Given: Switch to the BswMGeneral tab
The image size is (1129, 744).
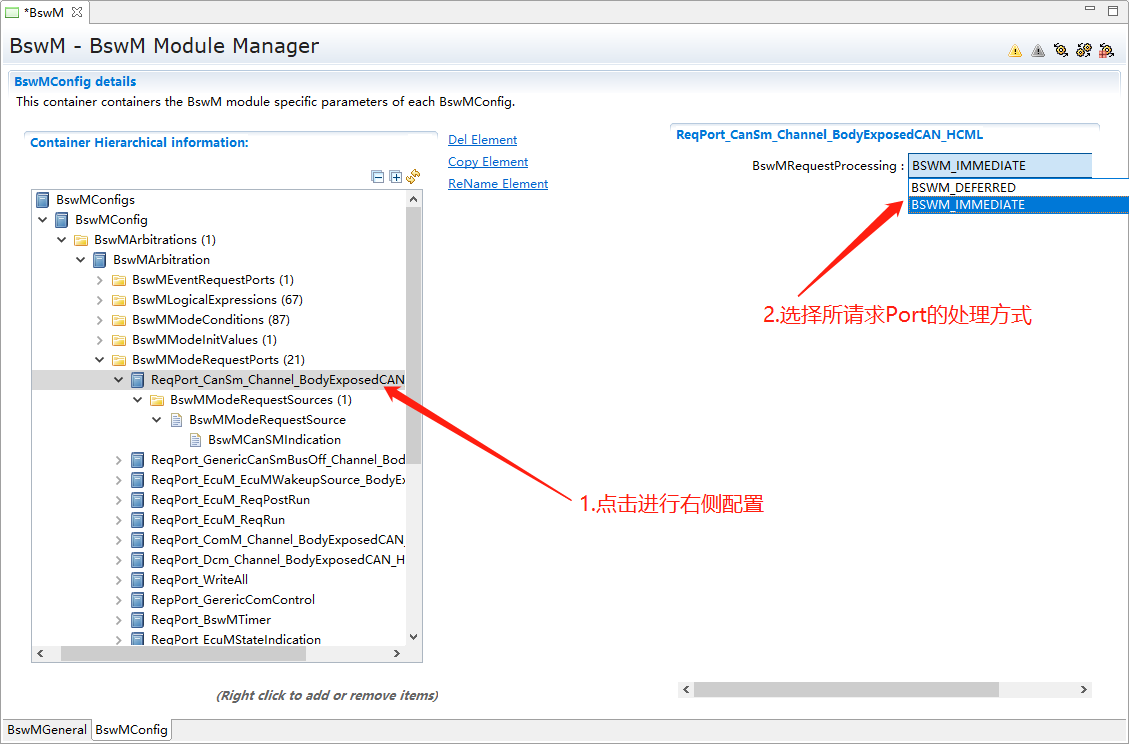Looking at the screenshot, I should point(47,730).
